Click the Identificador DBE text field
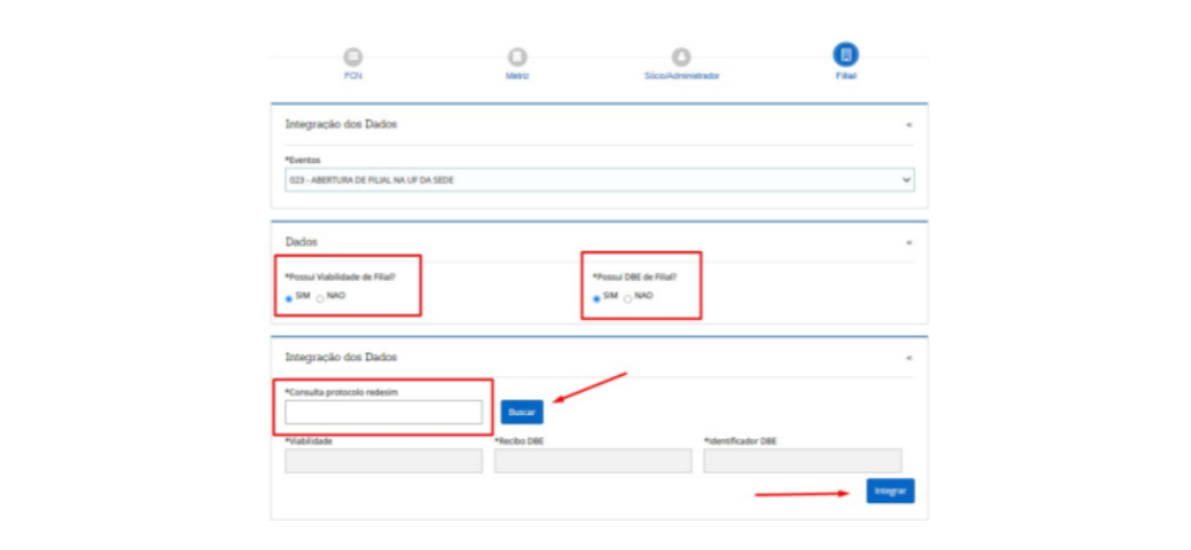The height and width of the screenshot is (550, 1191). point(802,460)
